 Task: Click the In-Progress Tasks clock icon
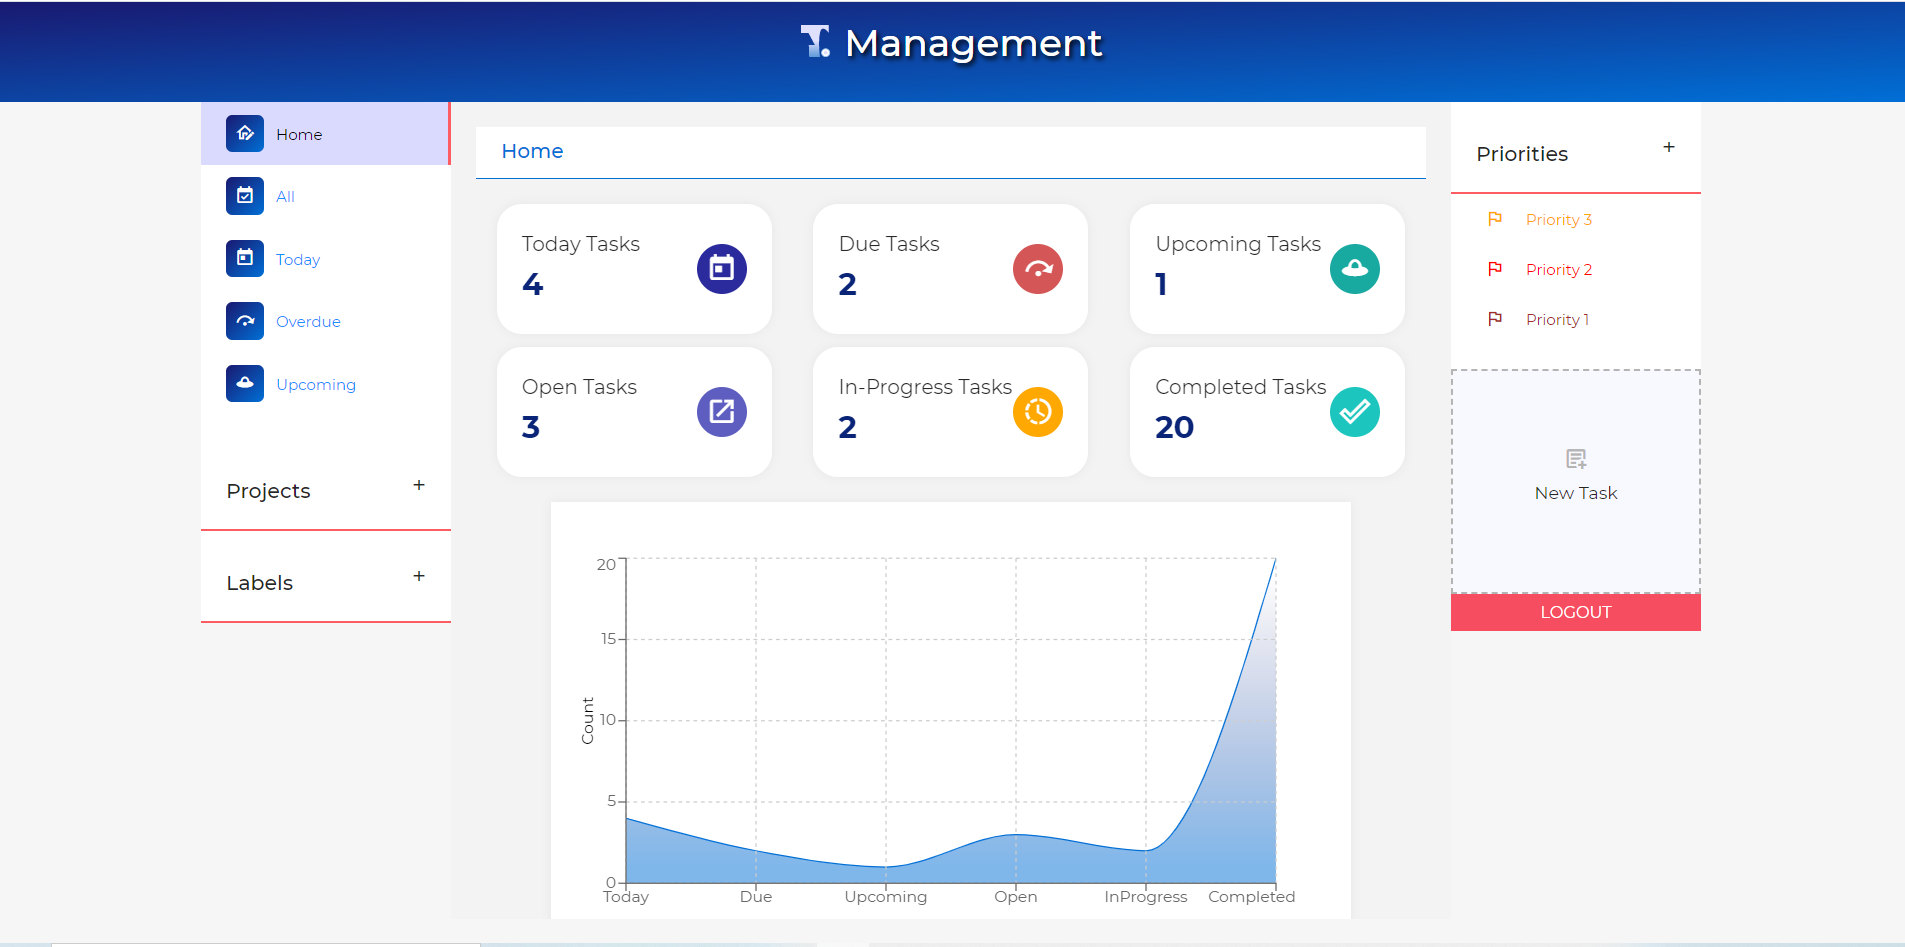tap(1038, 411)
